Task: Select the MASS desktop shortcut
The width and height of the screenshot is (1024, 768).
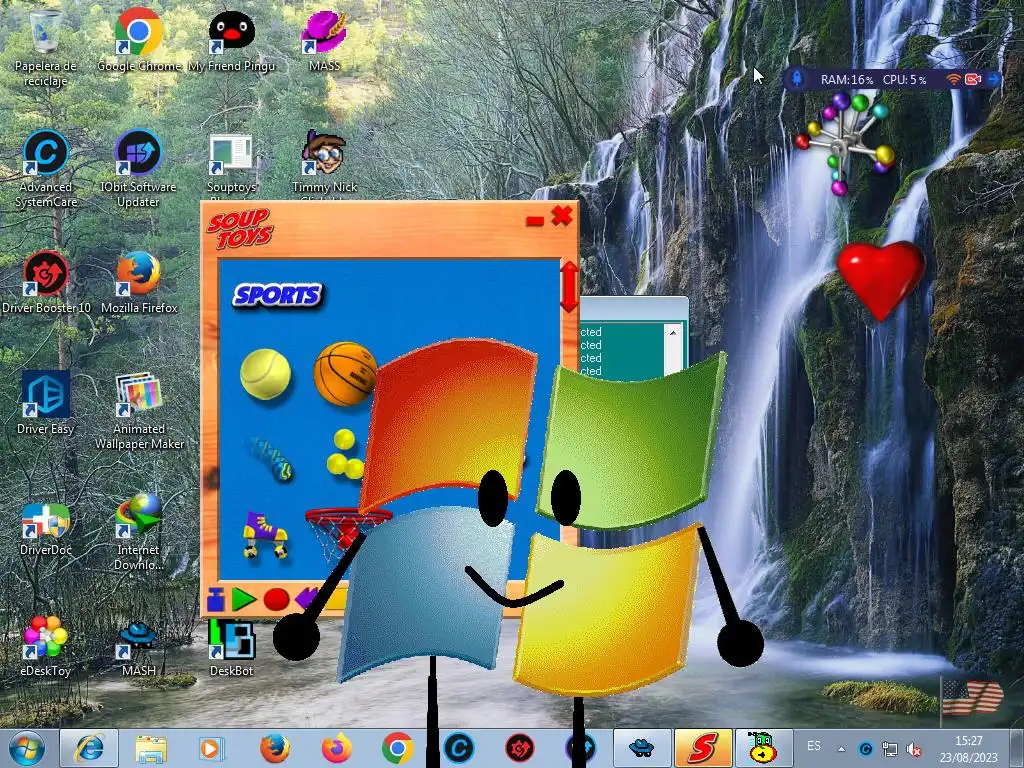Action: (324, 40)
